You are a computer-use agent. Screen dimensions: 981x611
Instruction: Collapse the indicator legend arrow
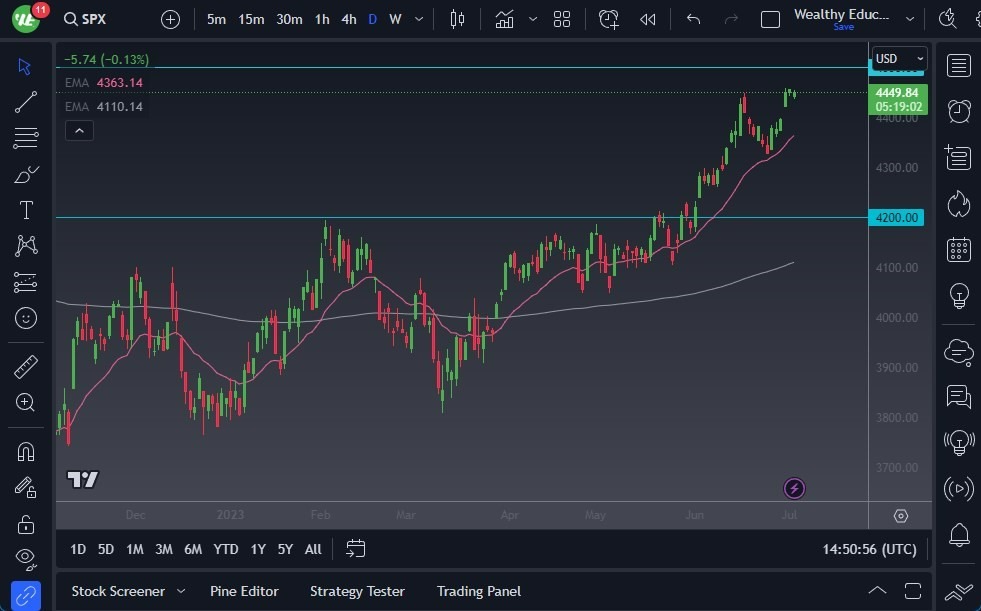(x=79, y=130)
